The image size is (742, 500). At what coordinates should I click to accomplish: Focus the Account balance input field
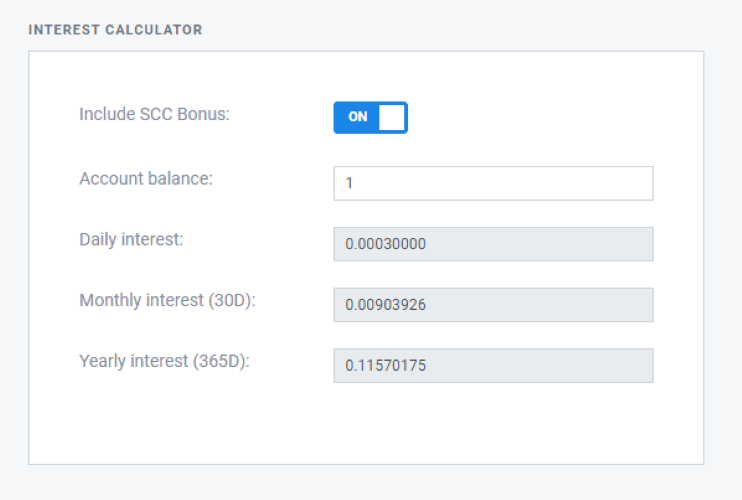(x=493, y=183)
